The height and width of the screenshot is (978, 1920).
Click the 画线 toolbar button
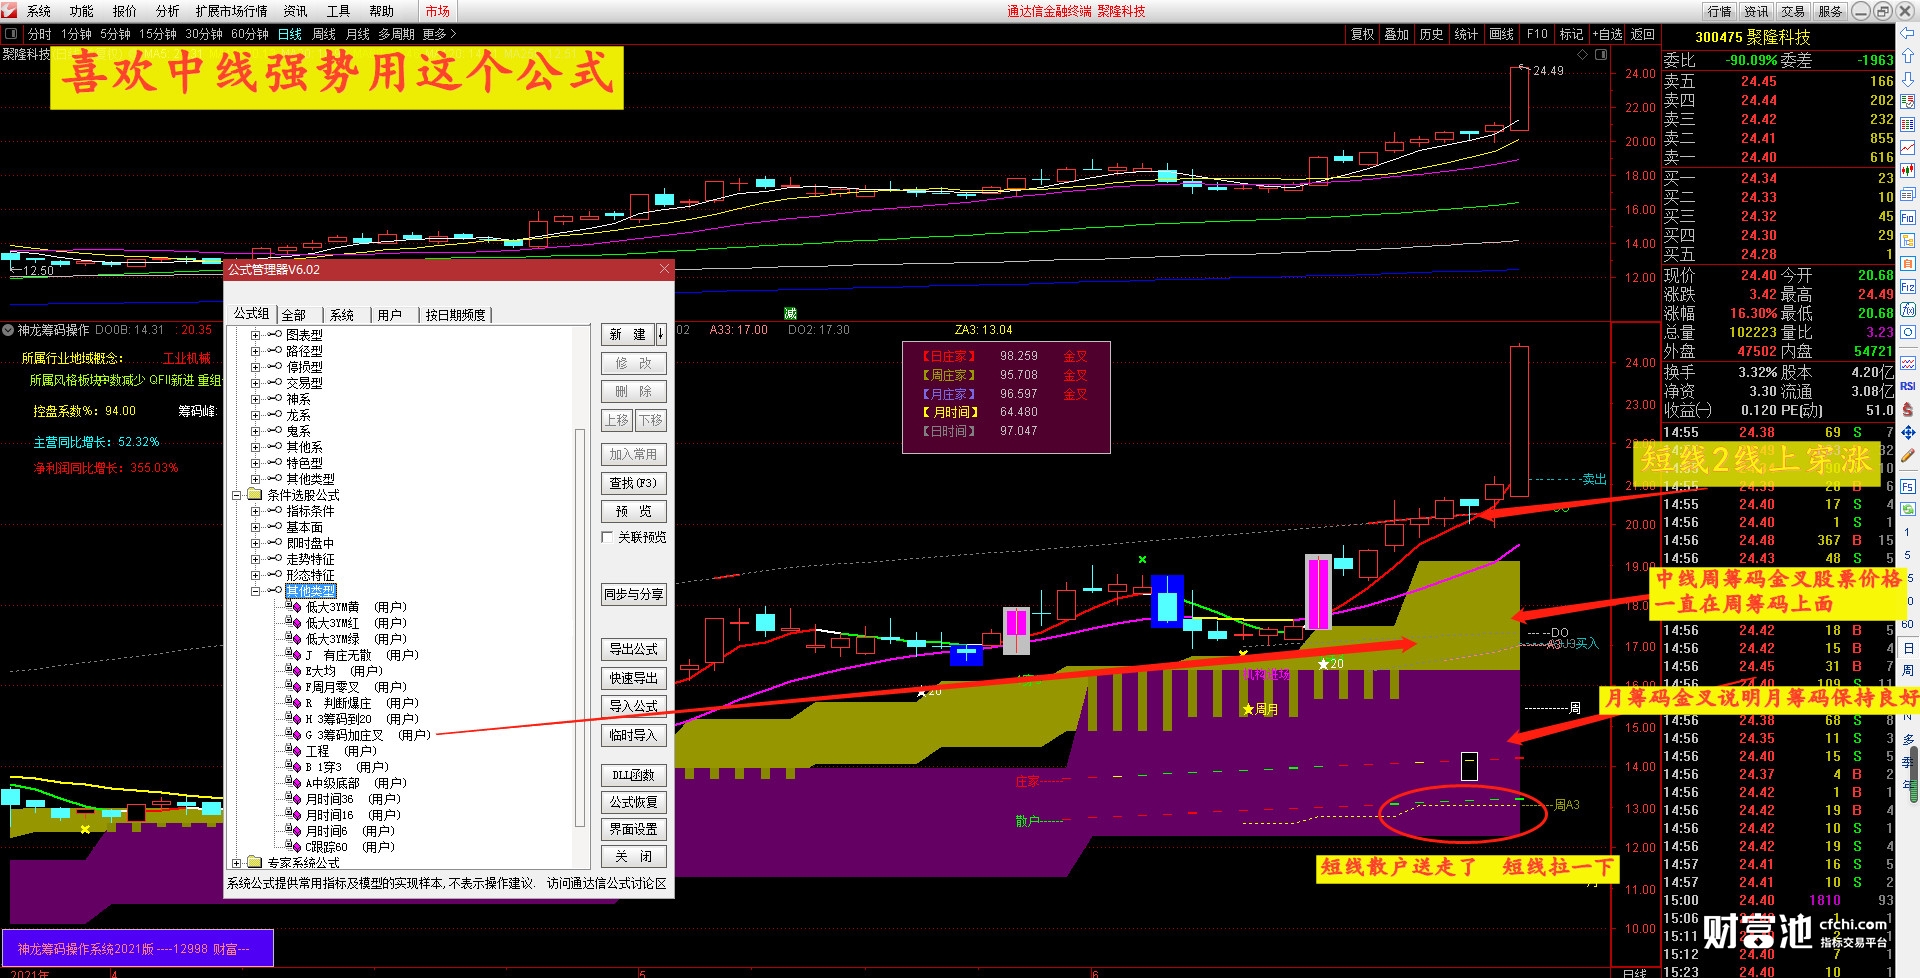point(1501,34)
